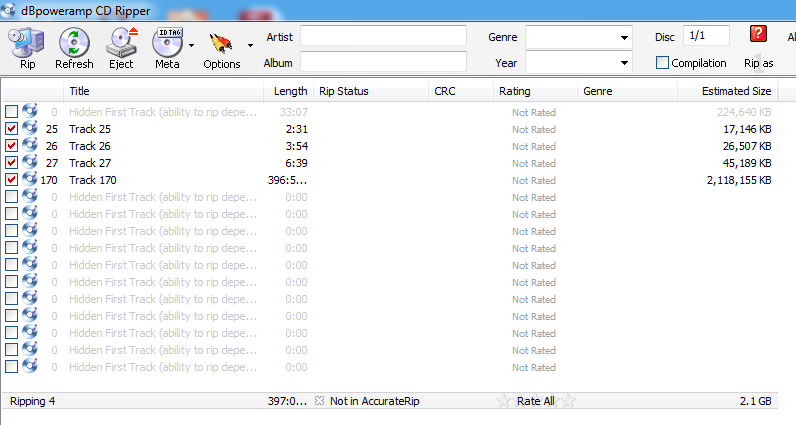796x425 pixels.
Task: Open the Meta ID tag tool
Action: click(x=167, y=43)
